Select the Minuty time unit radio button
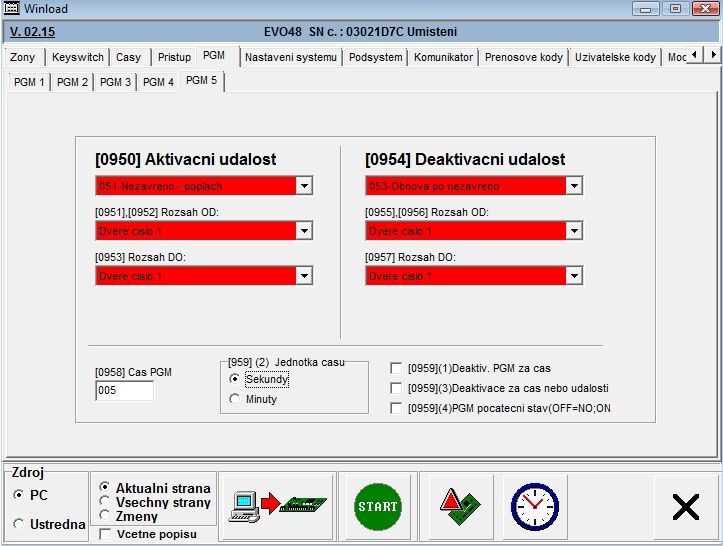The image size is (723, 546). [235, 399]
